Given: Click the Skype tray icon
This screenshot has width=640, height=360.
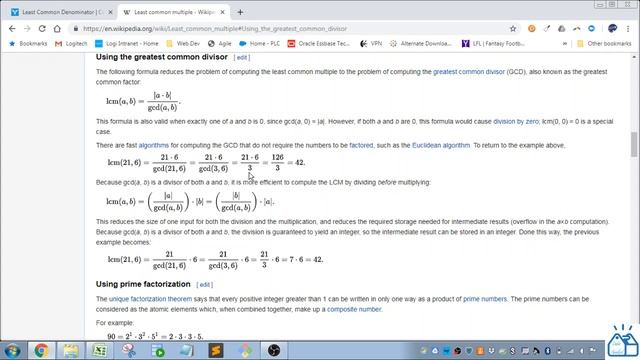Looking at the screenshot, I should [513, 351].
